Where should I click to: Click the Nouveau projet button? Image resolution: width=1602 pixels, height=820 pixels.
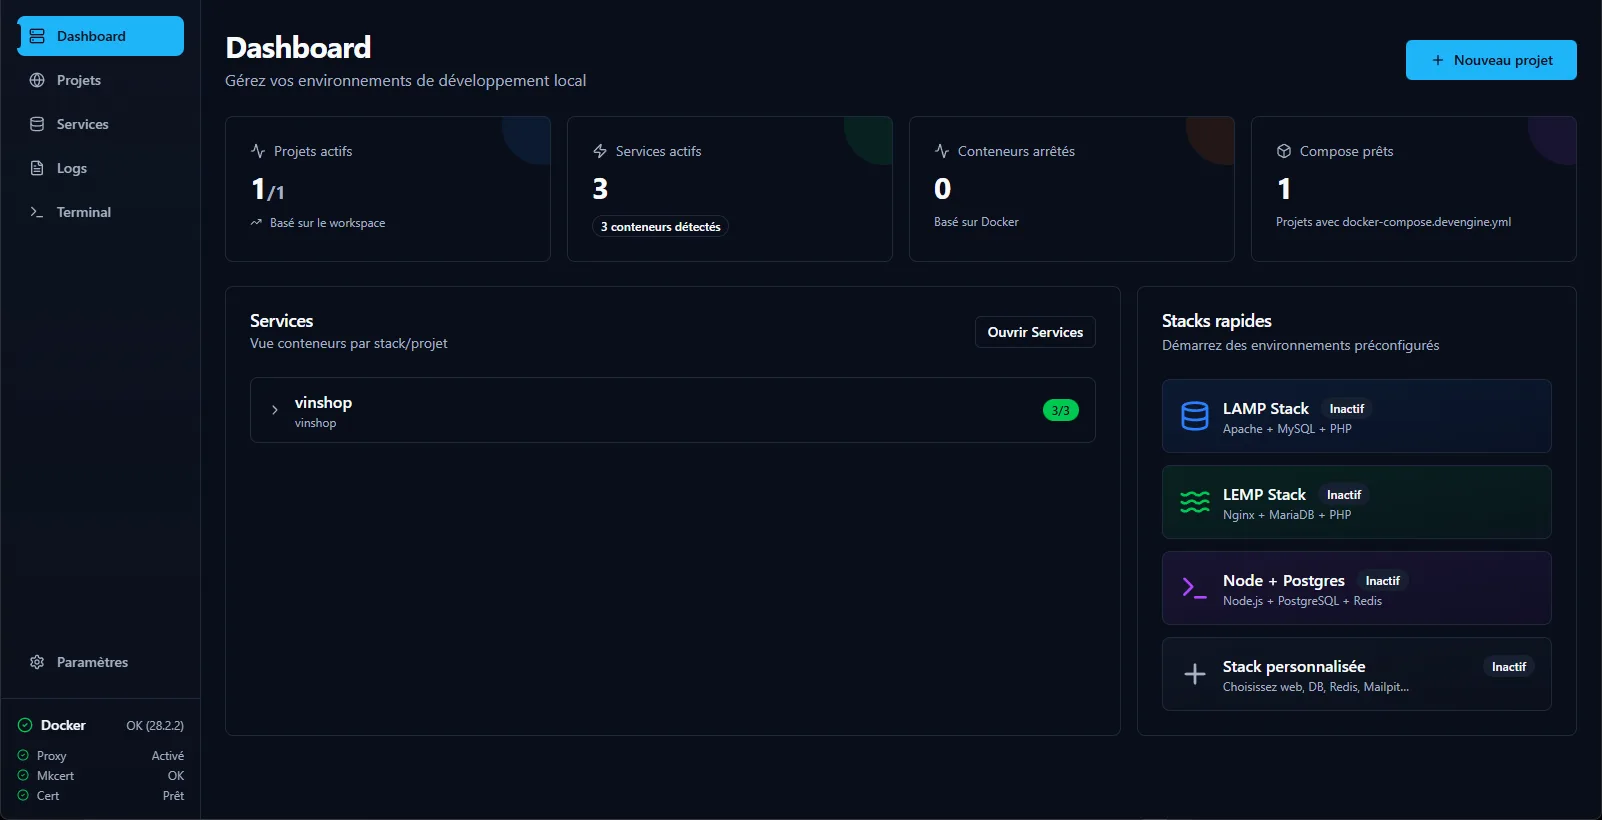tap(1491, 60)
